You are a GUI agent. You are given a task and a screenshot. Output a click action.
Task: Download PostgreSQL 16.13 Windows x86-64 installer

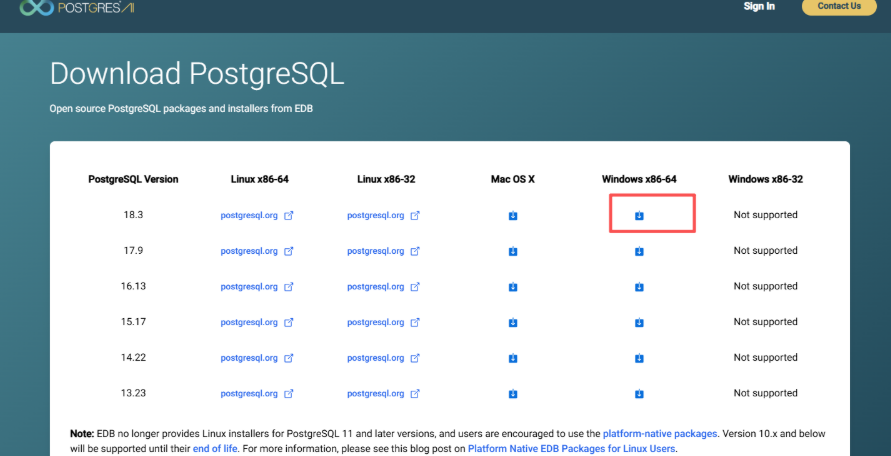pos(639,287)
